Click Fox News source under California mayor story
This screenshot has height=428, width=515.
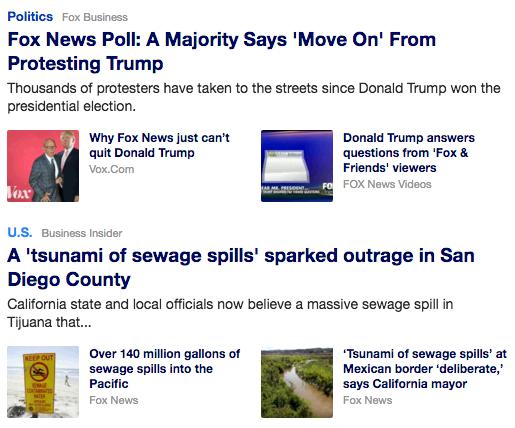(x=368, y=400)
